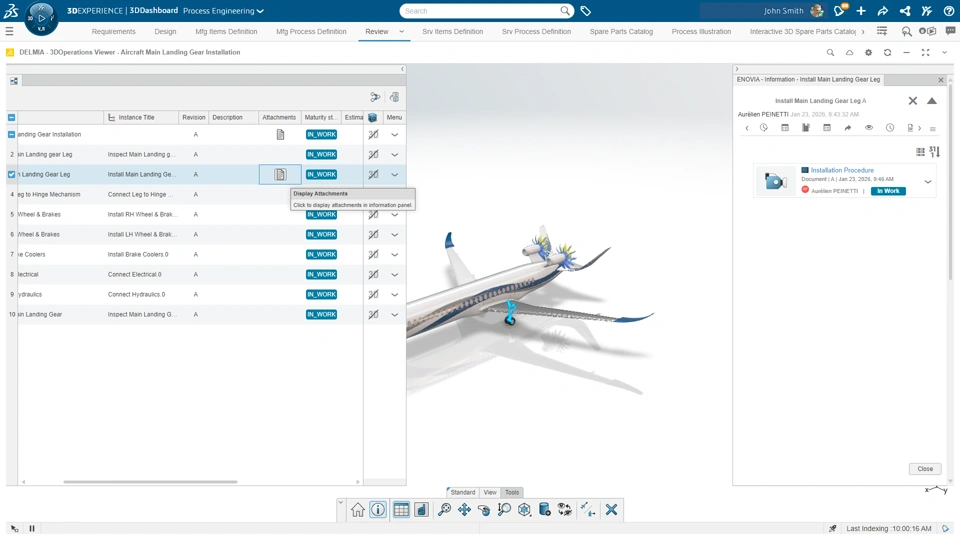Expand menu chevron on Install Brake Coolers row
Viewport: 960px width, 540px height.
(x=394, y=255)
